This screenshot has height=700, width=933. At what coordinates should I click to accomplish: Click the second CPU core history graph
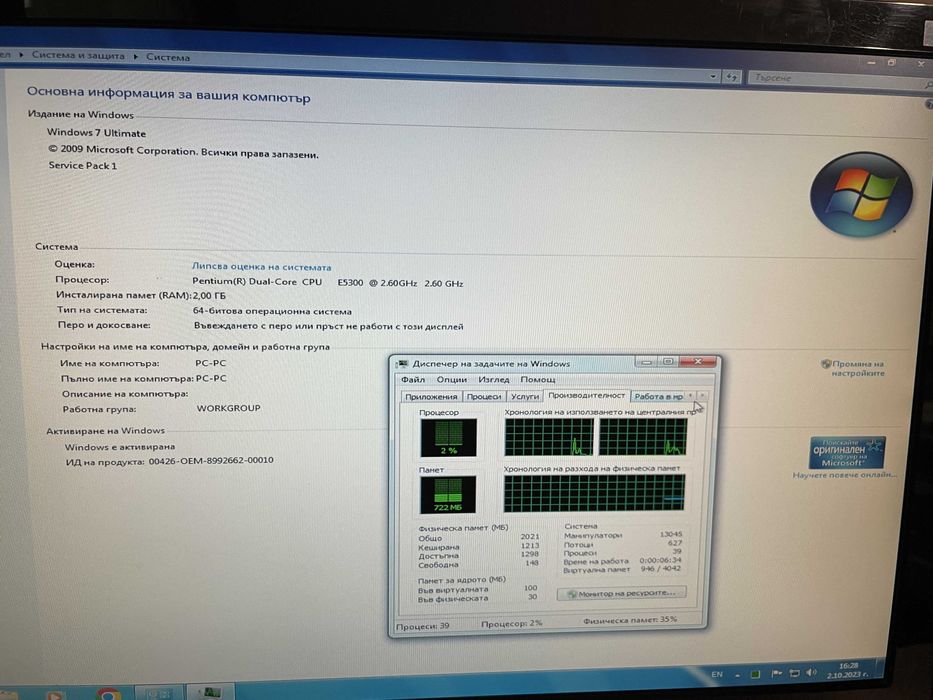[x=643, y=437]
